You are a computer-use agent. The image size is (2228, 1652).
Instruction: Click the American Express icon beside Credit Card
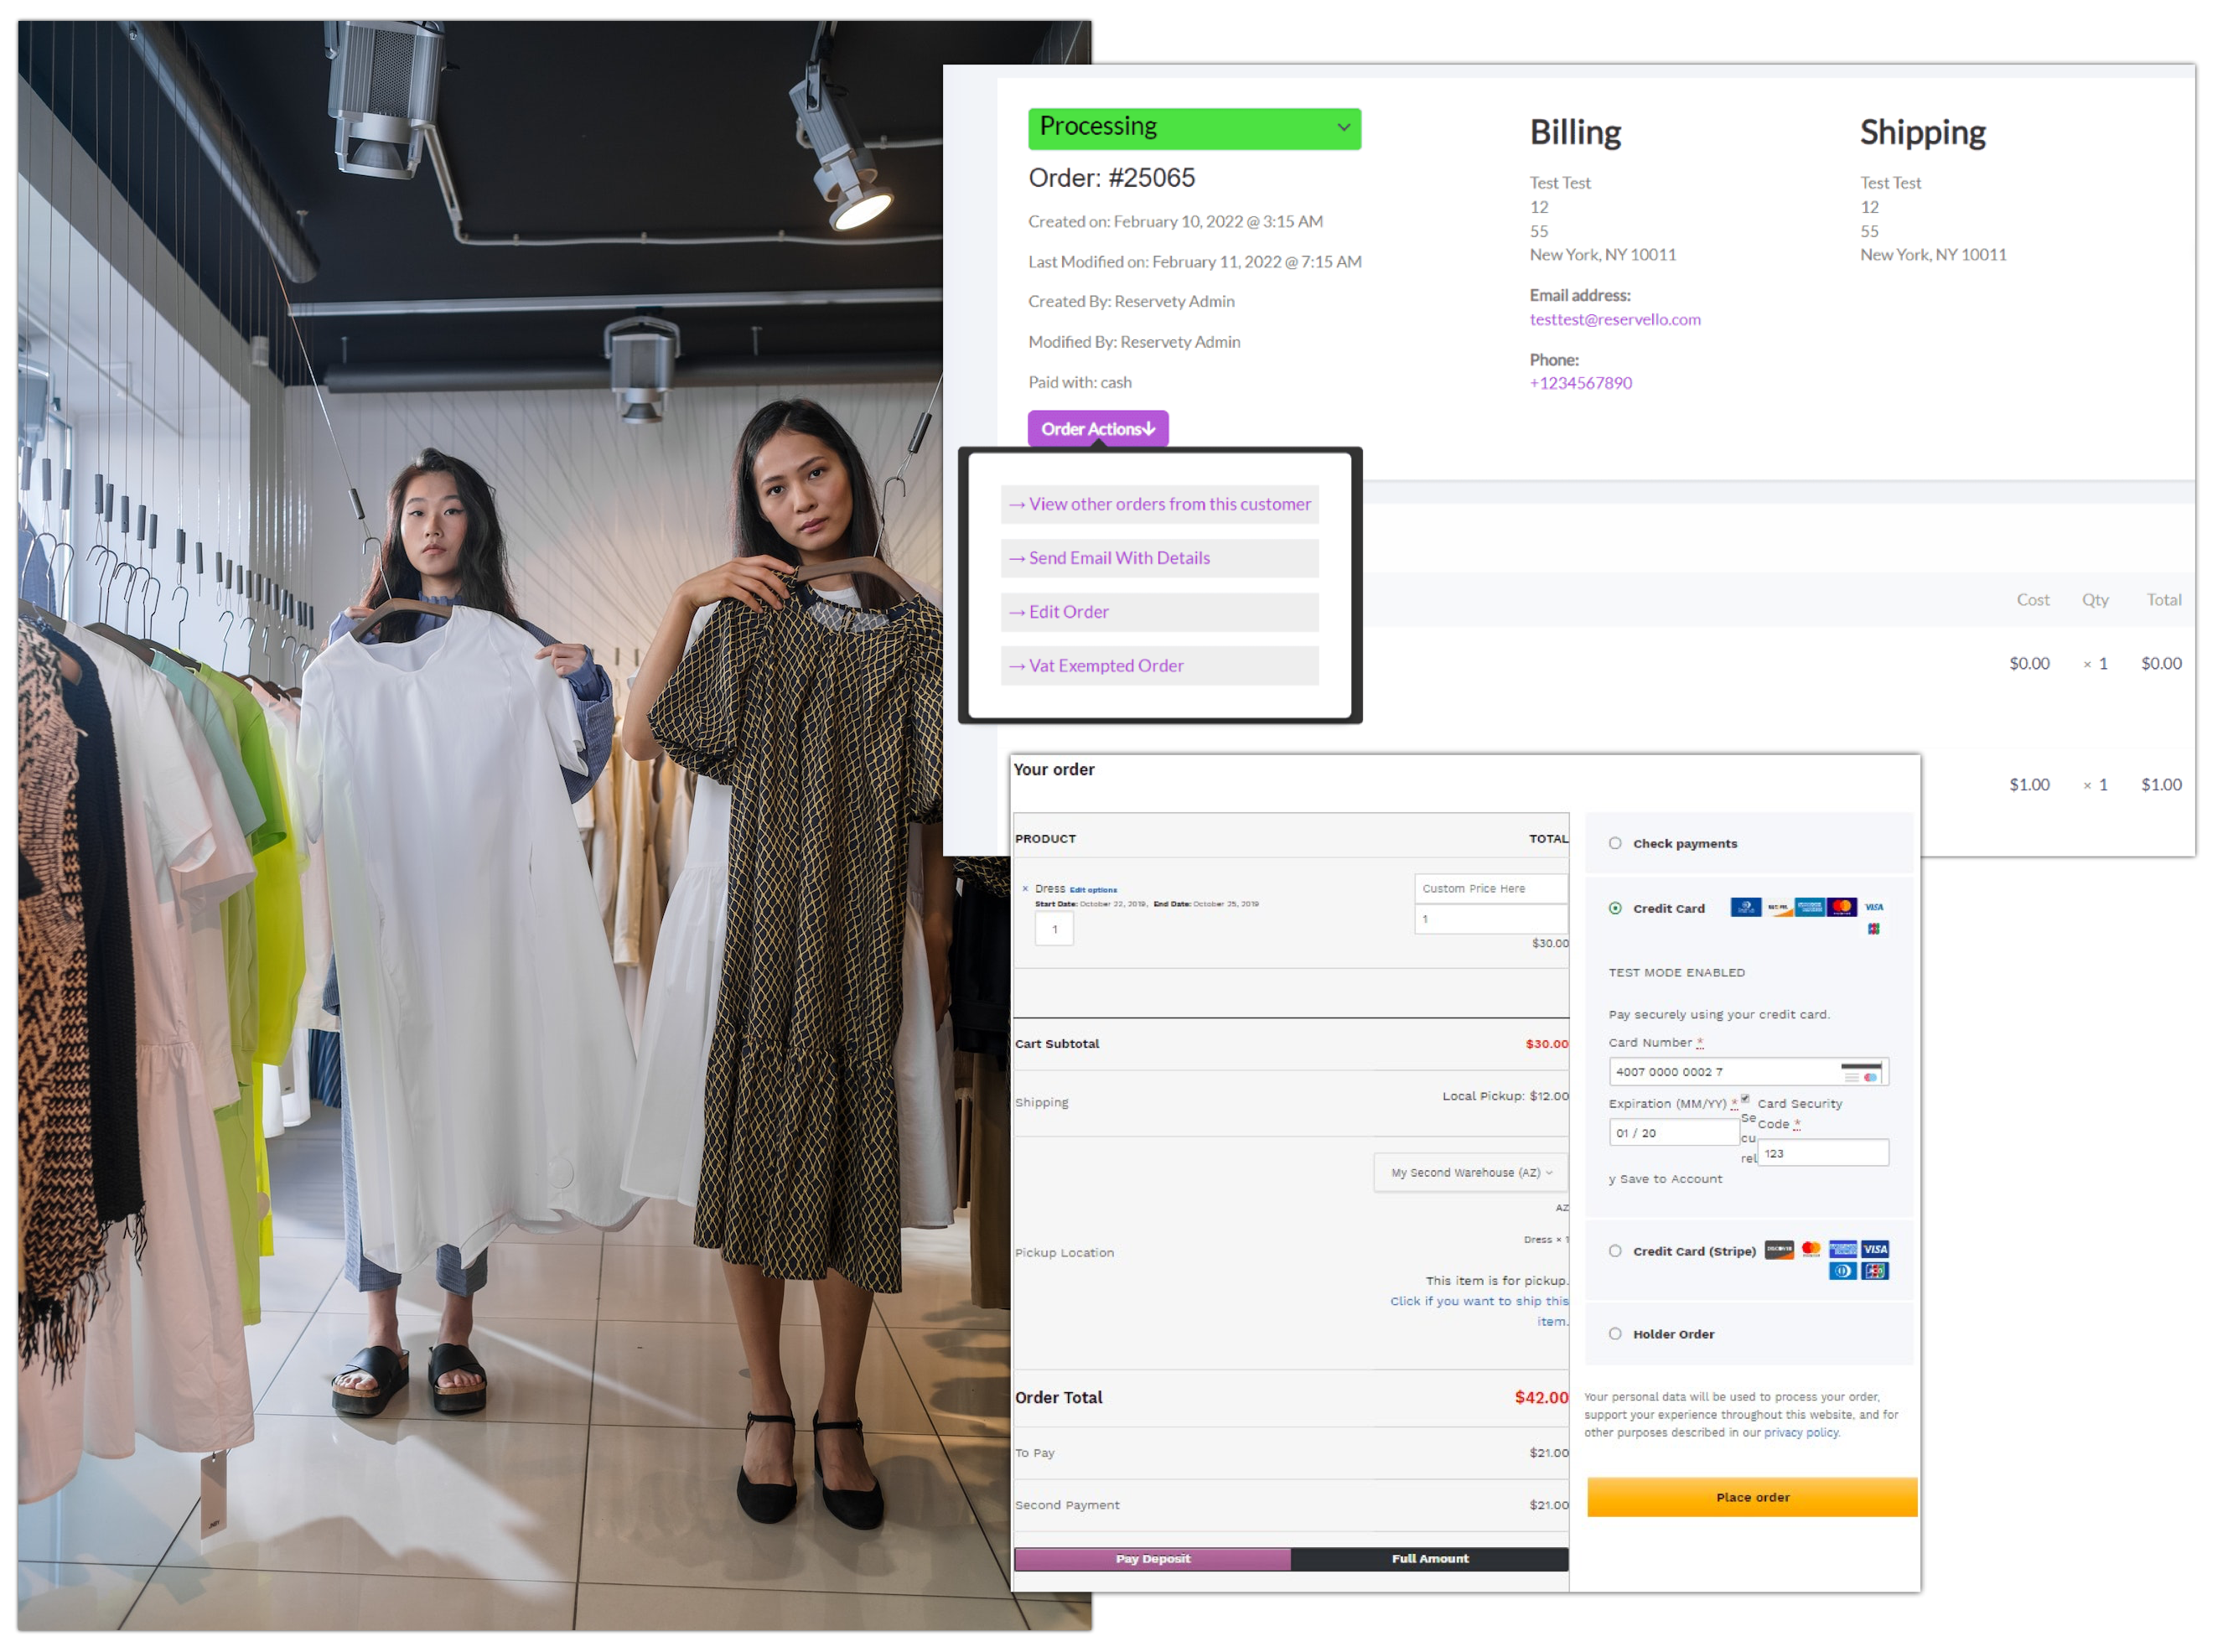point(1810,907)
